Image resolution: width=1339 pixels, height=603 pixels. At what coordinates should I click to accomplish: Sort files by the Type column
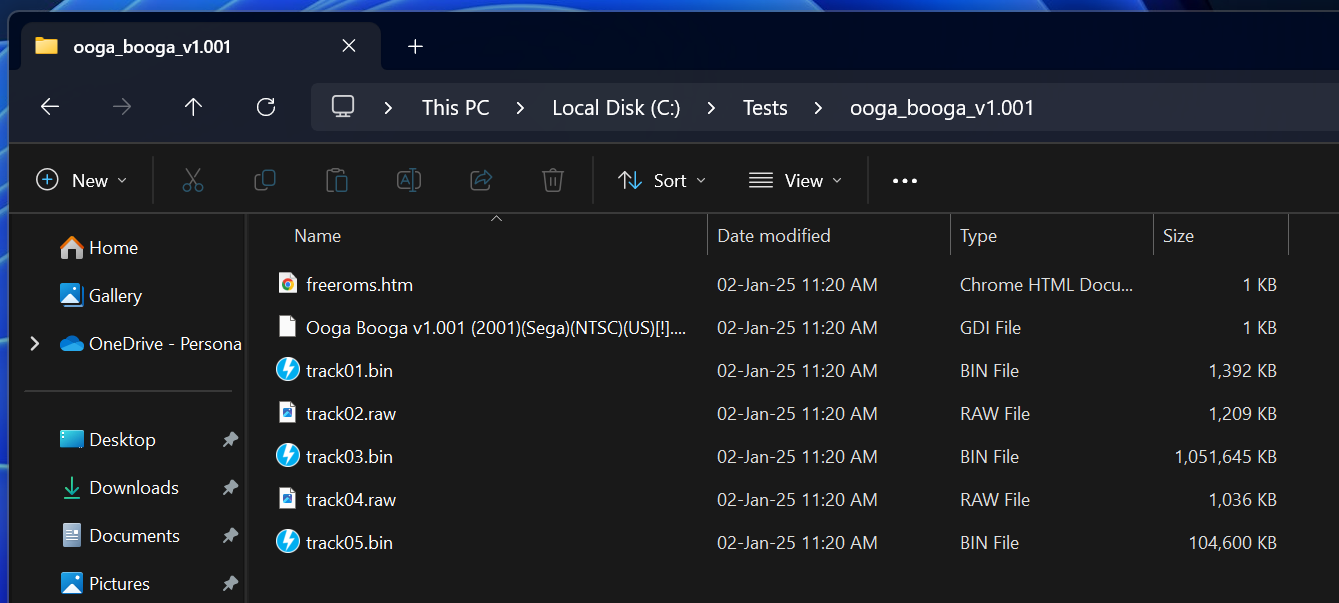click(x=978, y=236)
